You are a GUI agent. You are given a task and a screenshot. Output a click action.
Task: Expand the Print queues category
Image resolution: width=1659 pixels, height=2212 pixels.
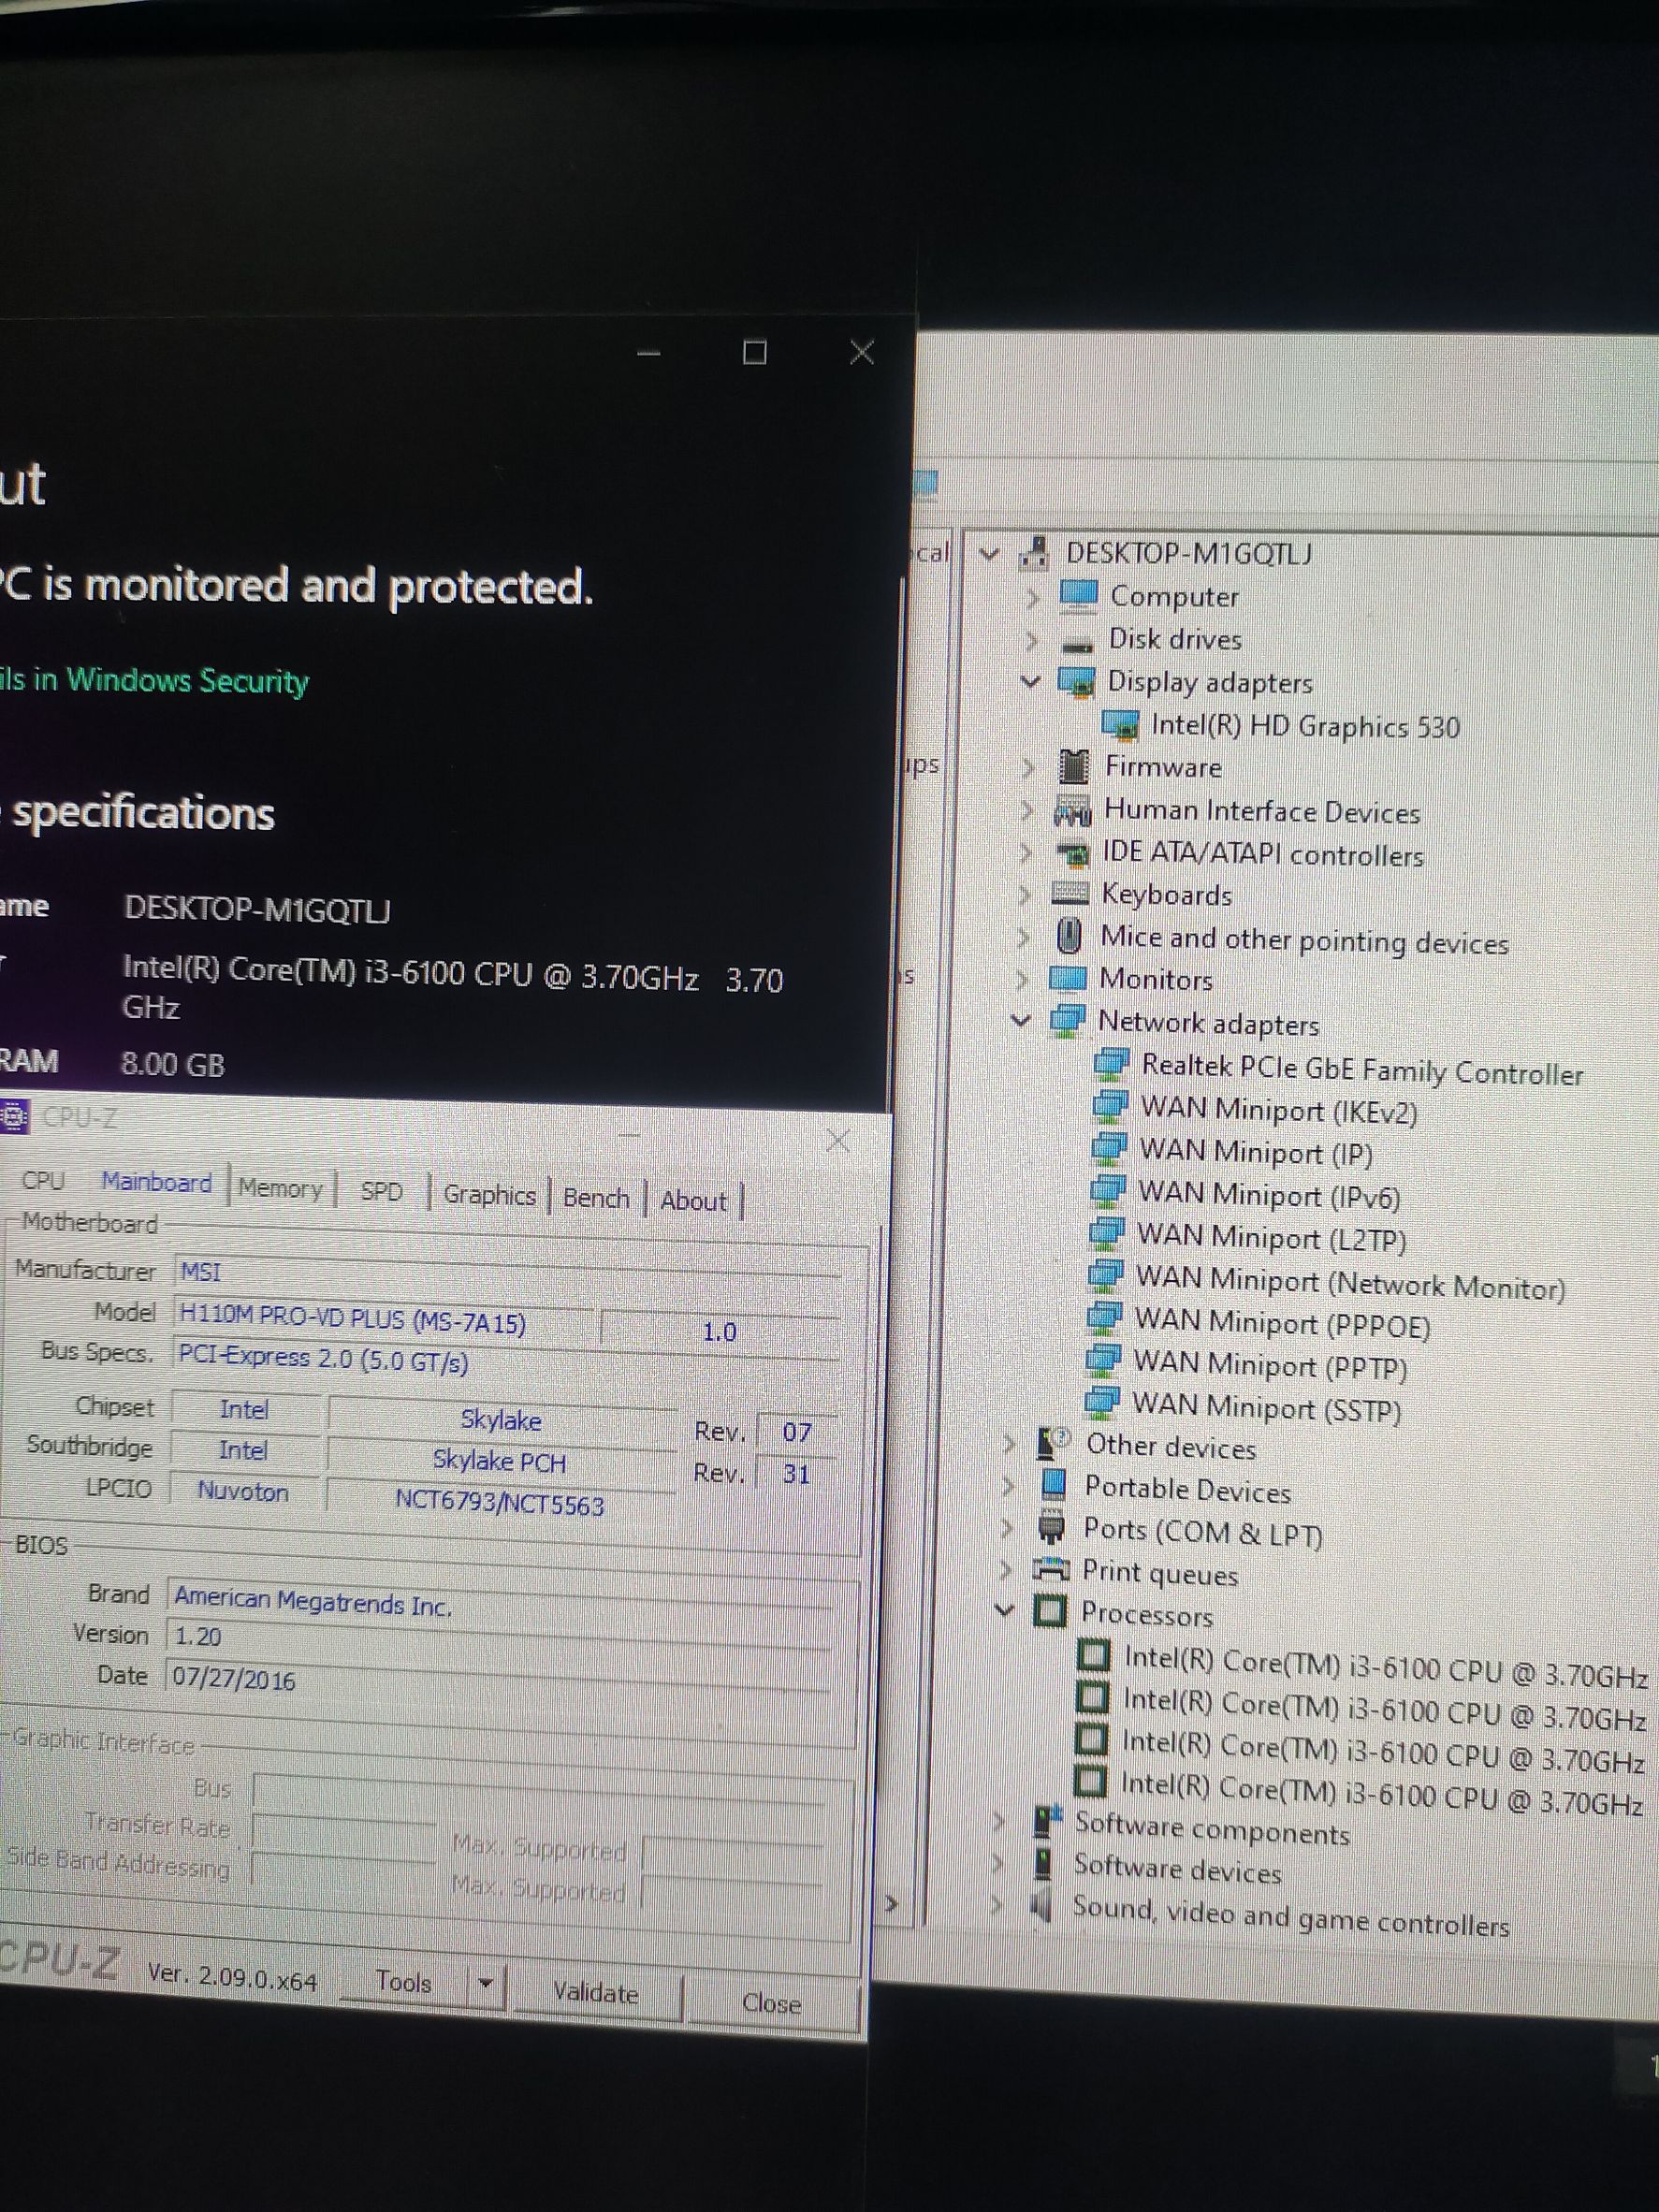point(1007,1570)
